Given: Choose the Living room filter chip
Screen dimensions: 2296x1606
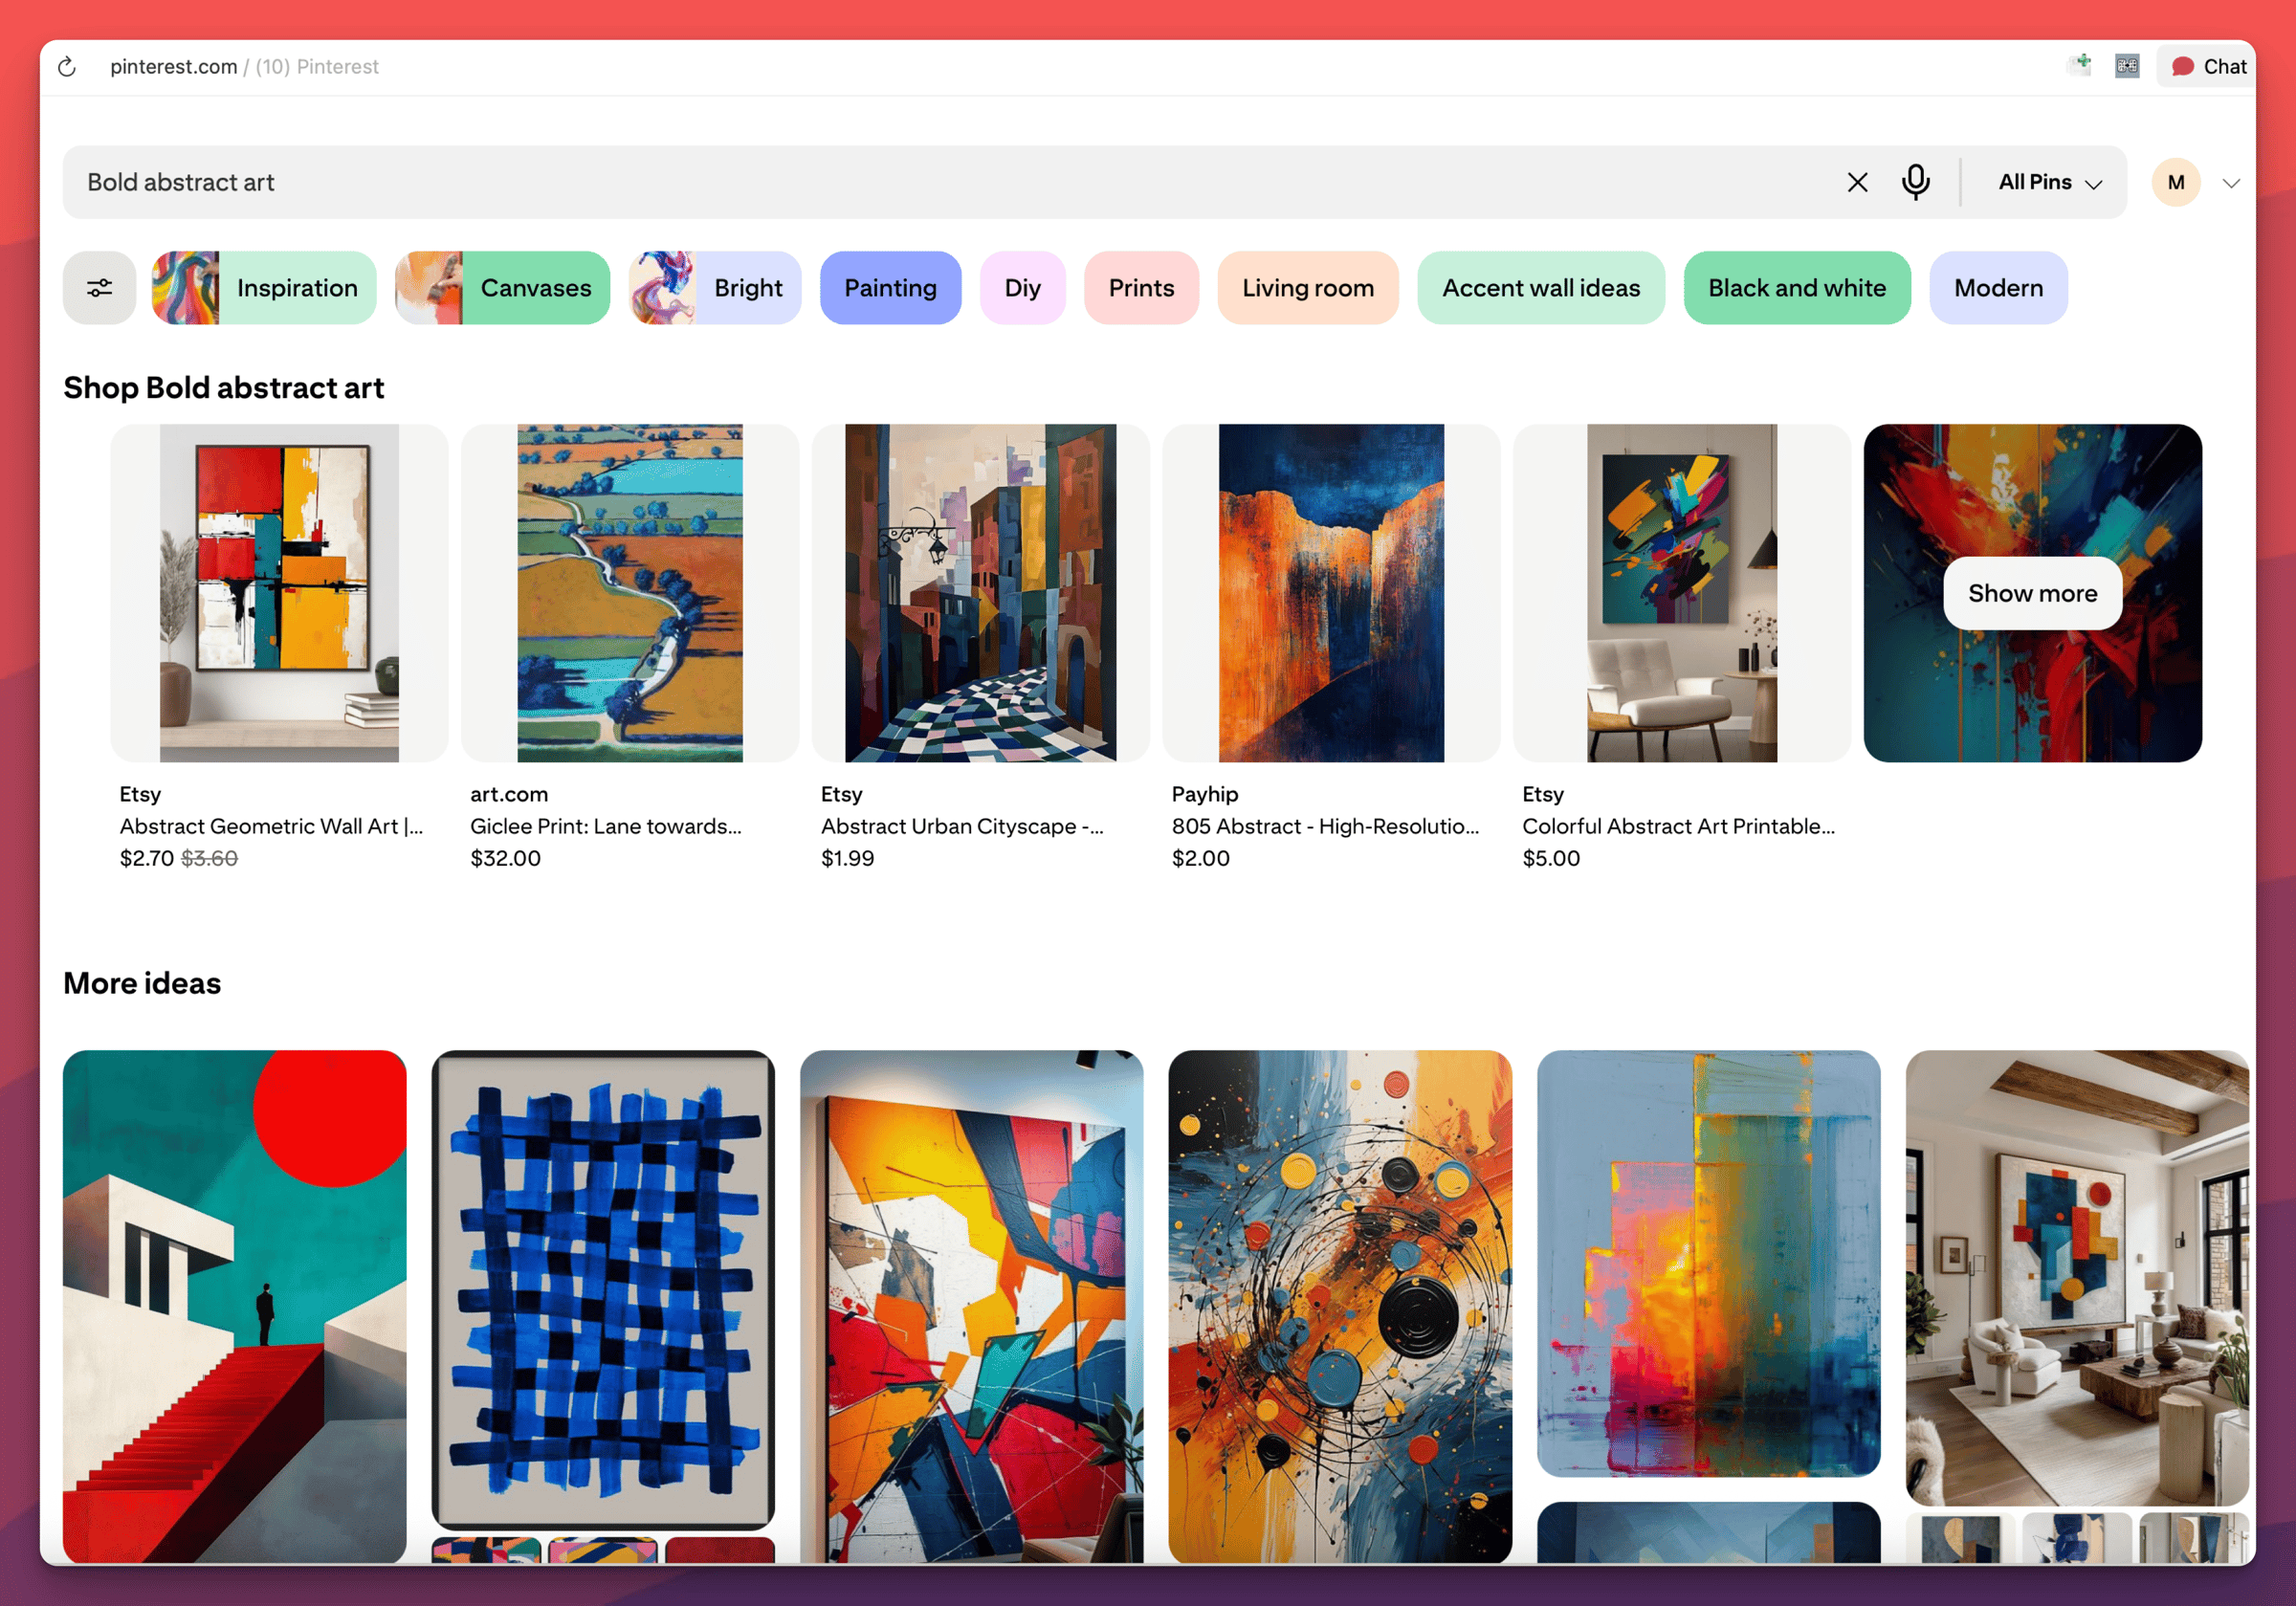Looking at the screenshot, I should pos(1307,288).
